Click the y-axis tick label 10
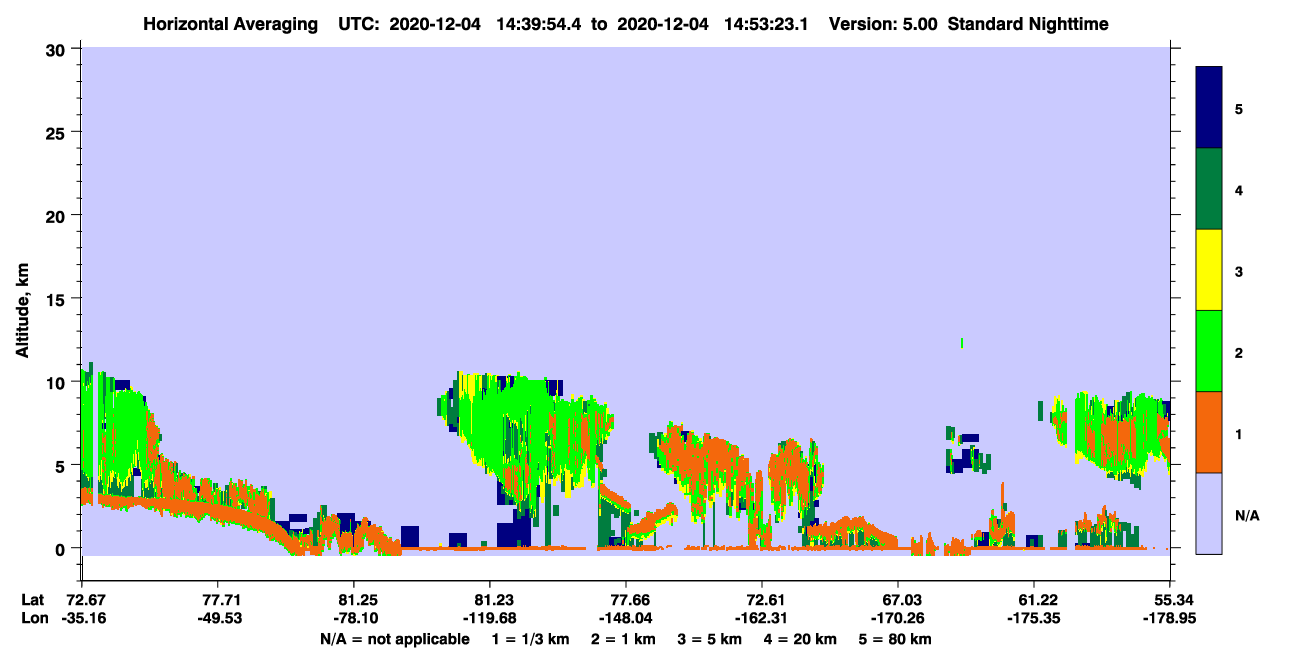 57,382
